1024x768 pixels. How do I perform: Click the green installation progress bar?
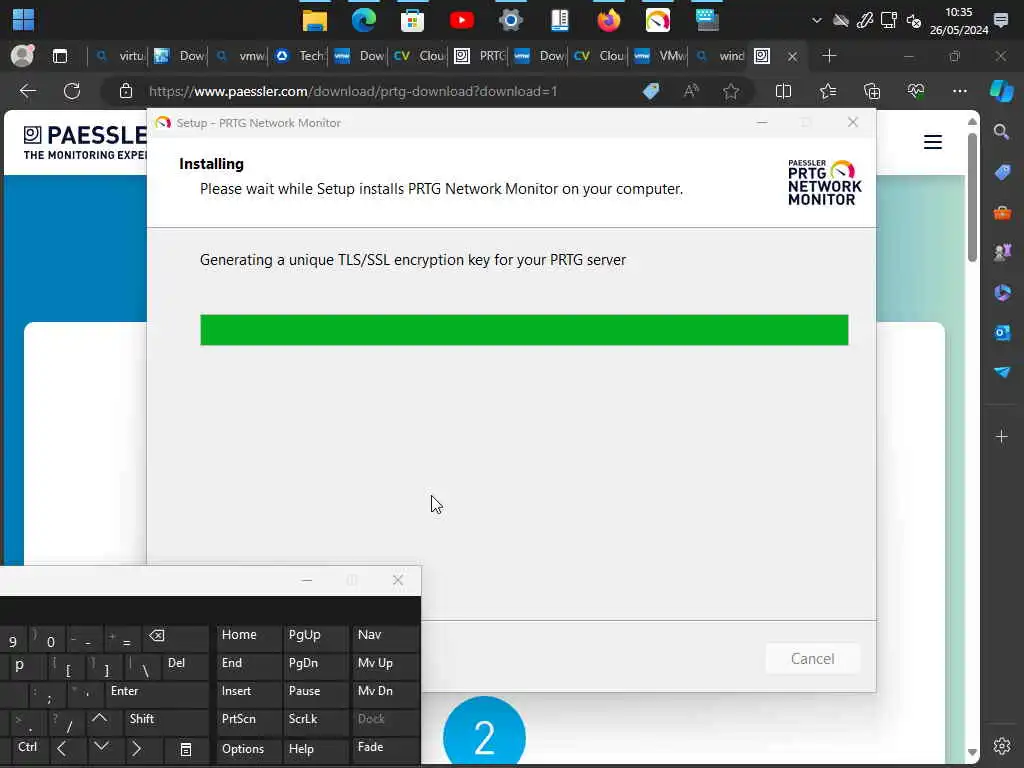pyautogui.click(x=524, y=330)
